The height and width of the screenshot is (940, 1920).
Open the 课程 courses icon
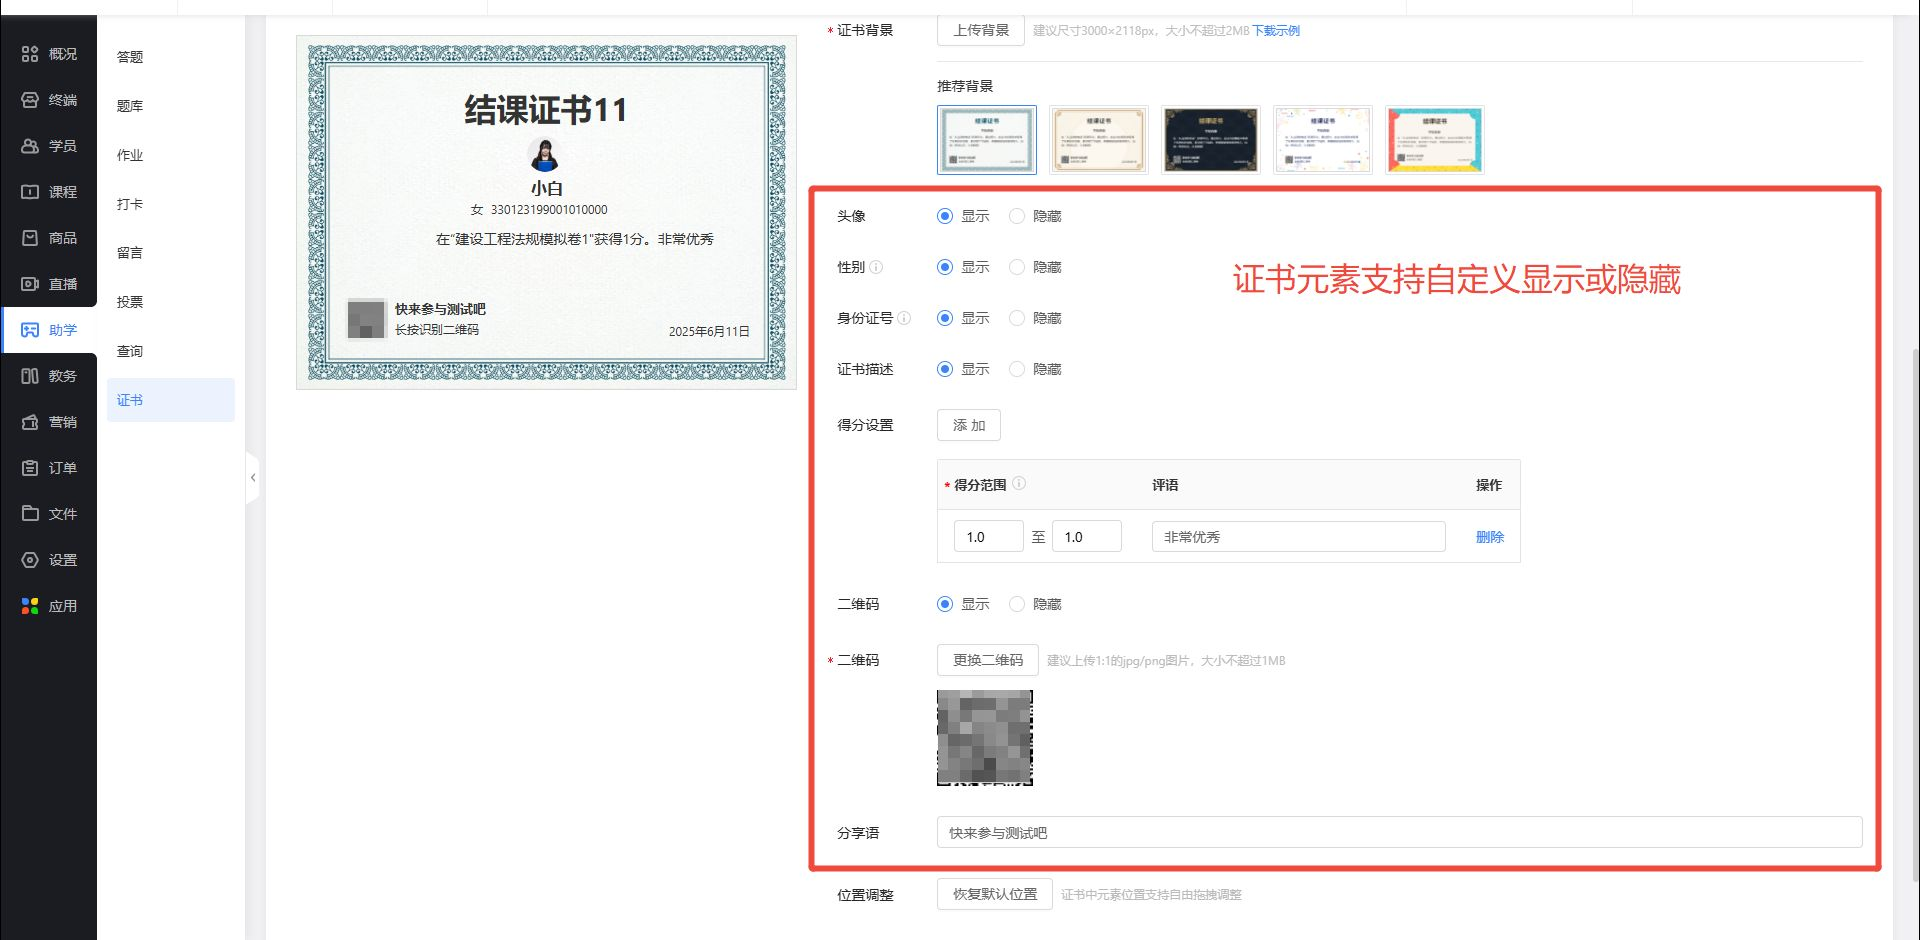point(30,192)
